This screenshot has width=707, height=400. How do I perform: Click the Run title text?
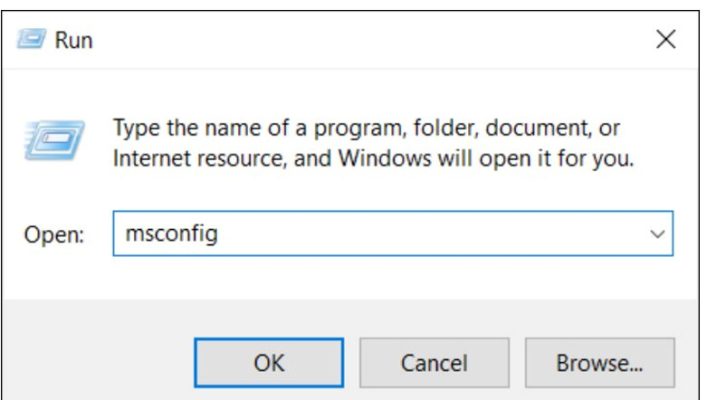(74, 40)
